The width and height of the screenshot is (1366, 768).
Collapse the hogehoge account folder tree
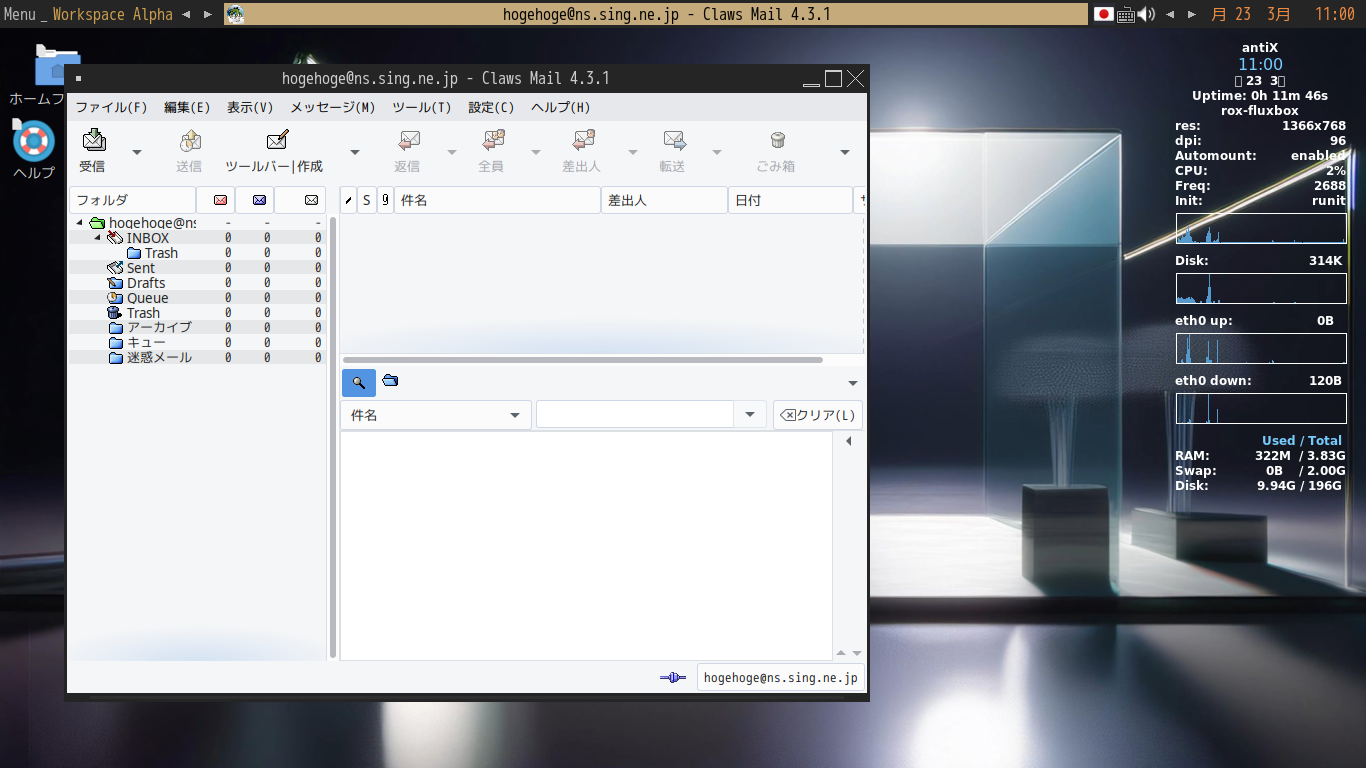coord(80,223)
